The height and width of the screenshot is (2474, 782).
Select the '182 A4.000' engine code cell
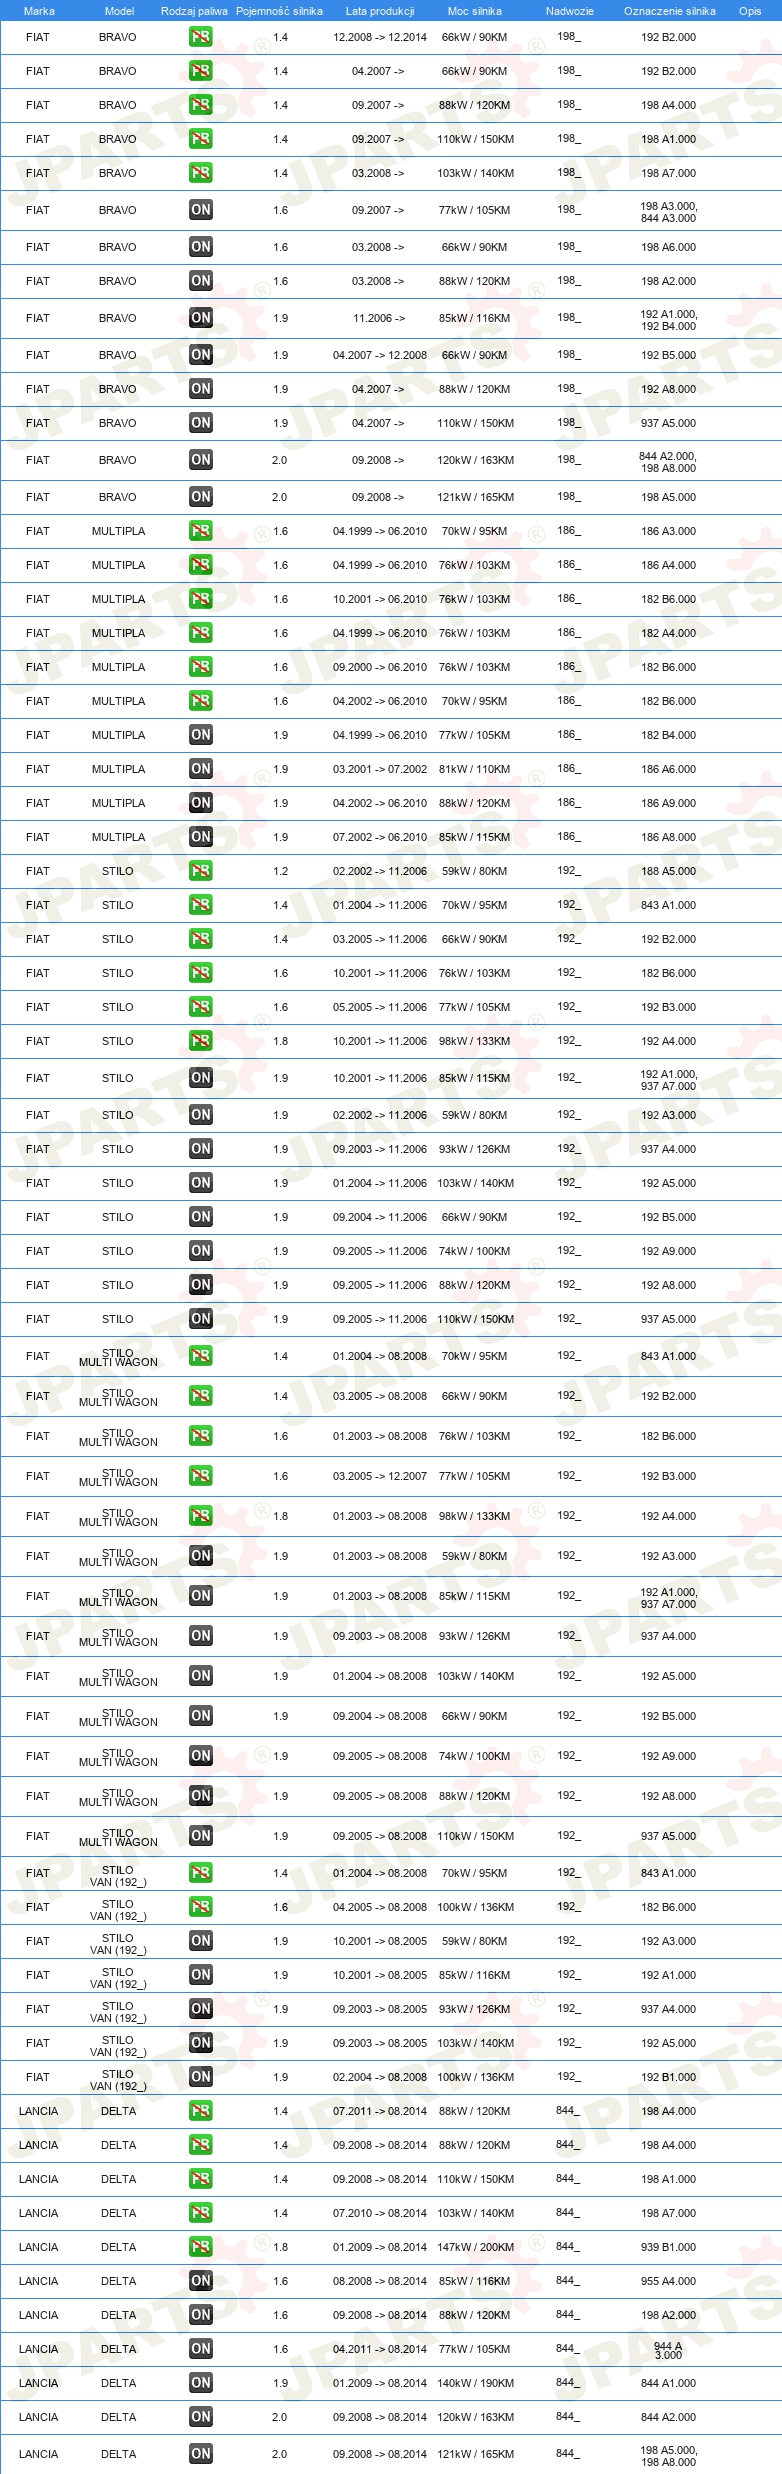pos(669,633)
